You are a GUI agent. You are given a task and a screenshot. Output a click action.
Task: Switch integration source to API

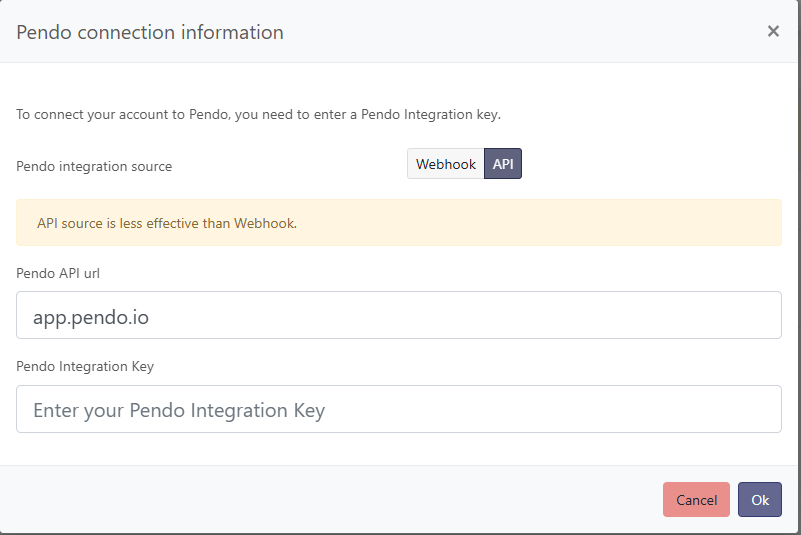503,164
